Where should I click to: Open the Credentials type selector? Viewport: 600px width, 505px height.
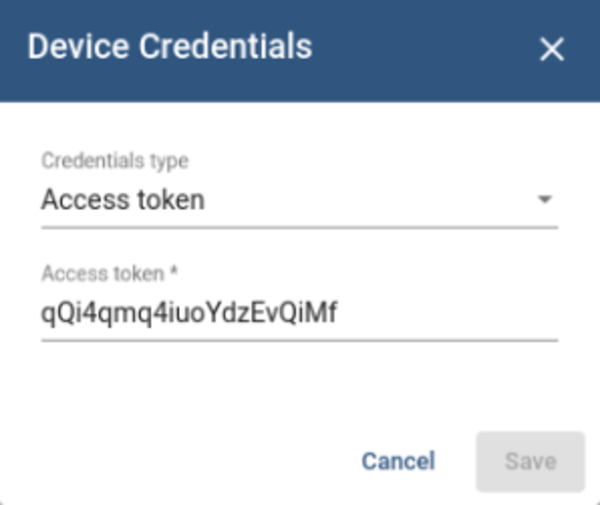pos(298,200)
